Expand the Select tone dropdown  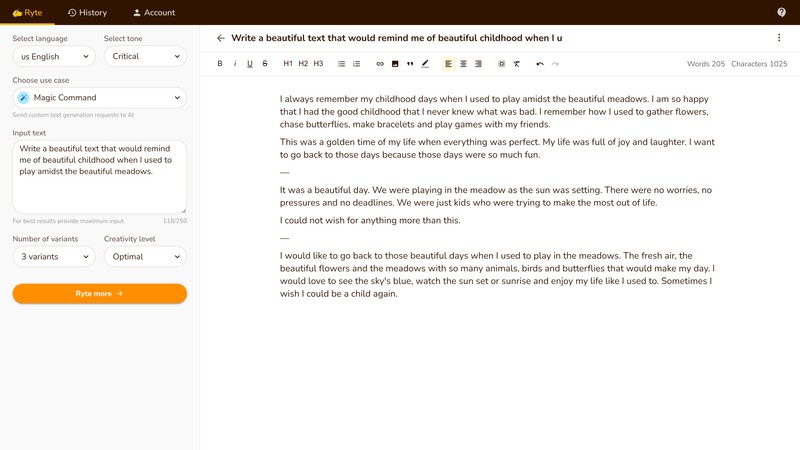(145, 57)
